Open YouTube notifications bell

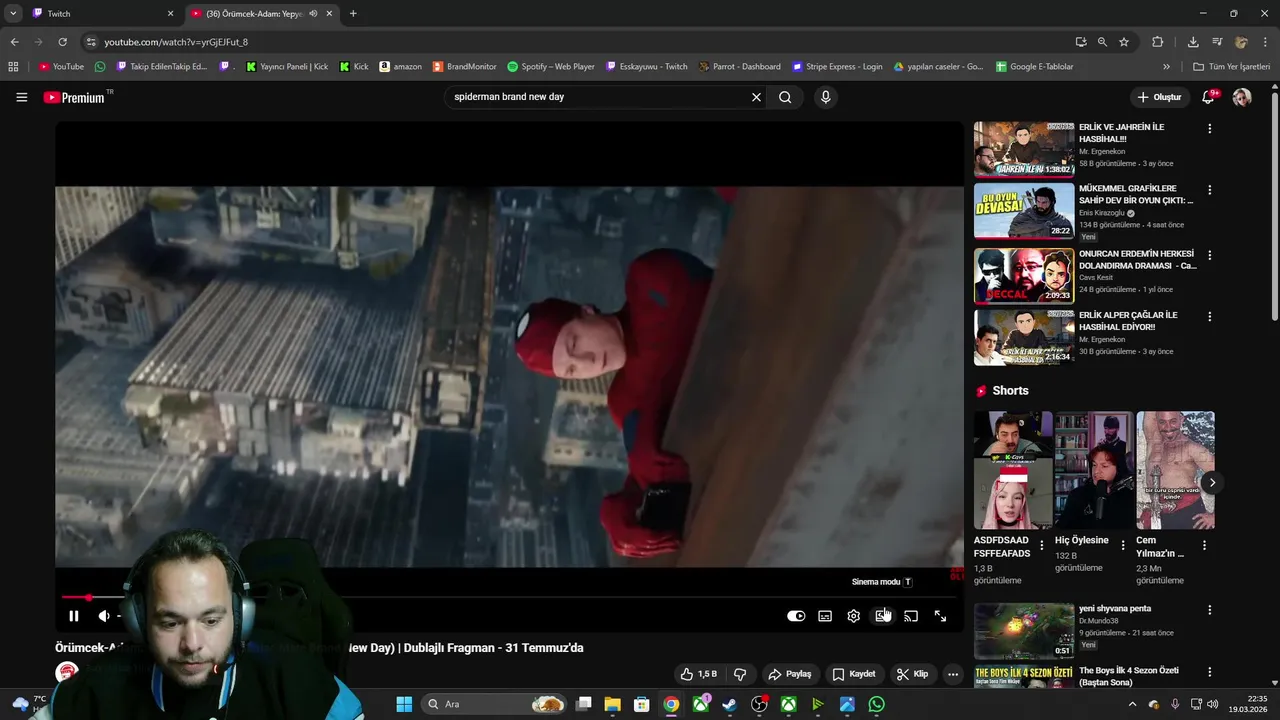coord(1209,97)
